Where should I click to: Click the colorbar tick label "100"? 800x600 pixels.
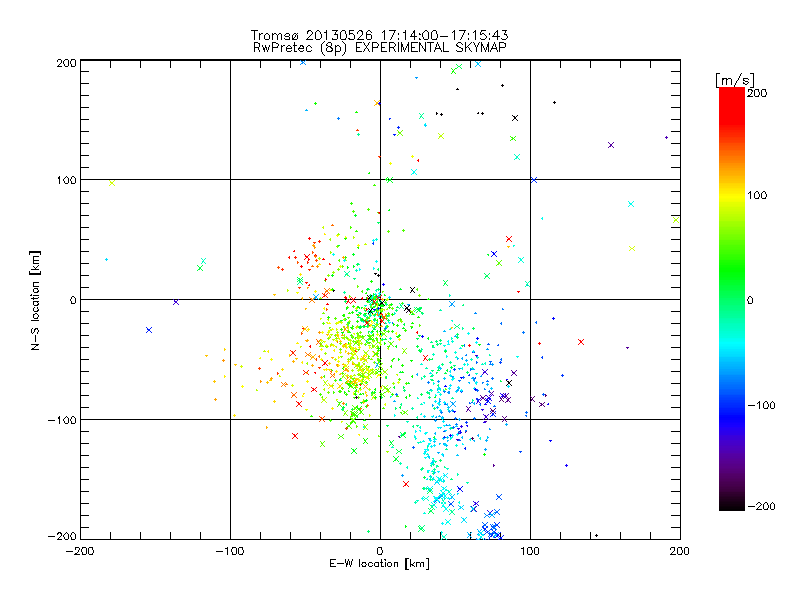click(757, 195)
